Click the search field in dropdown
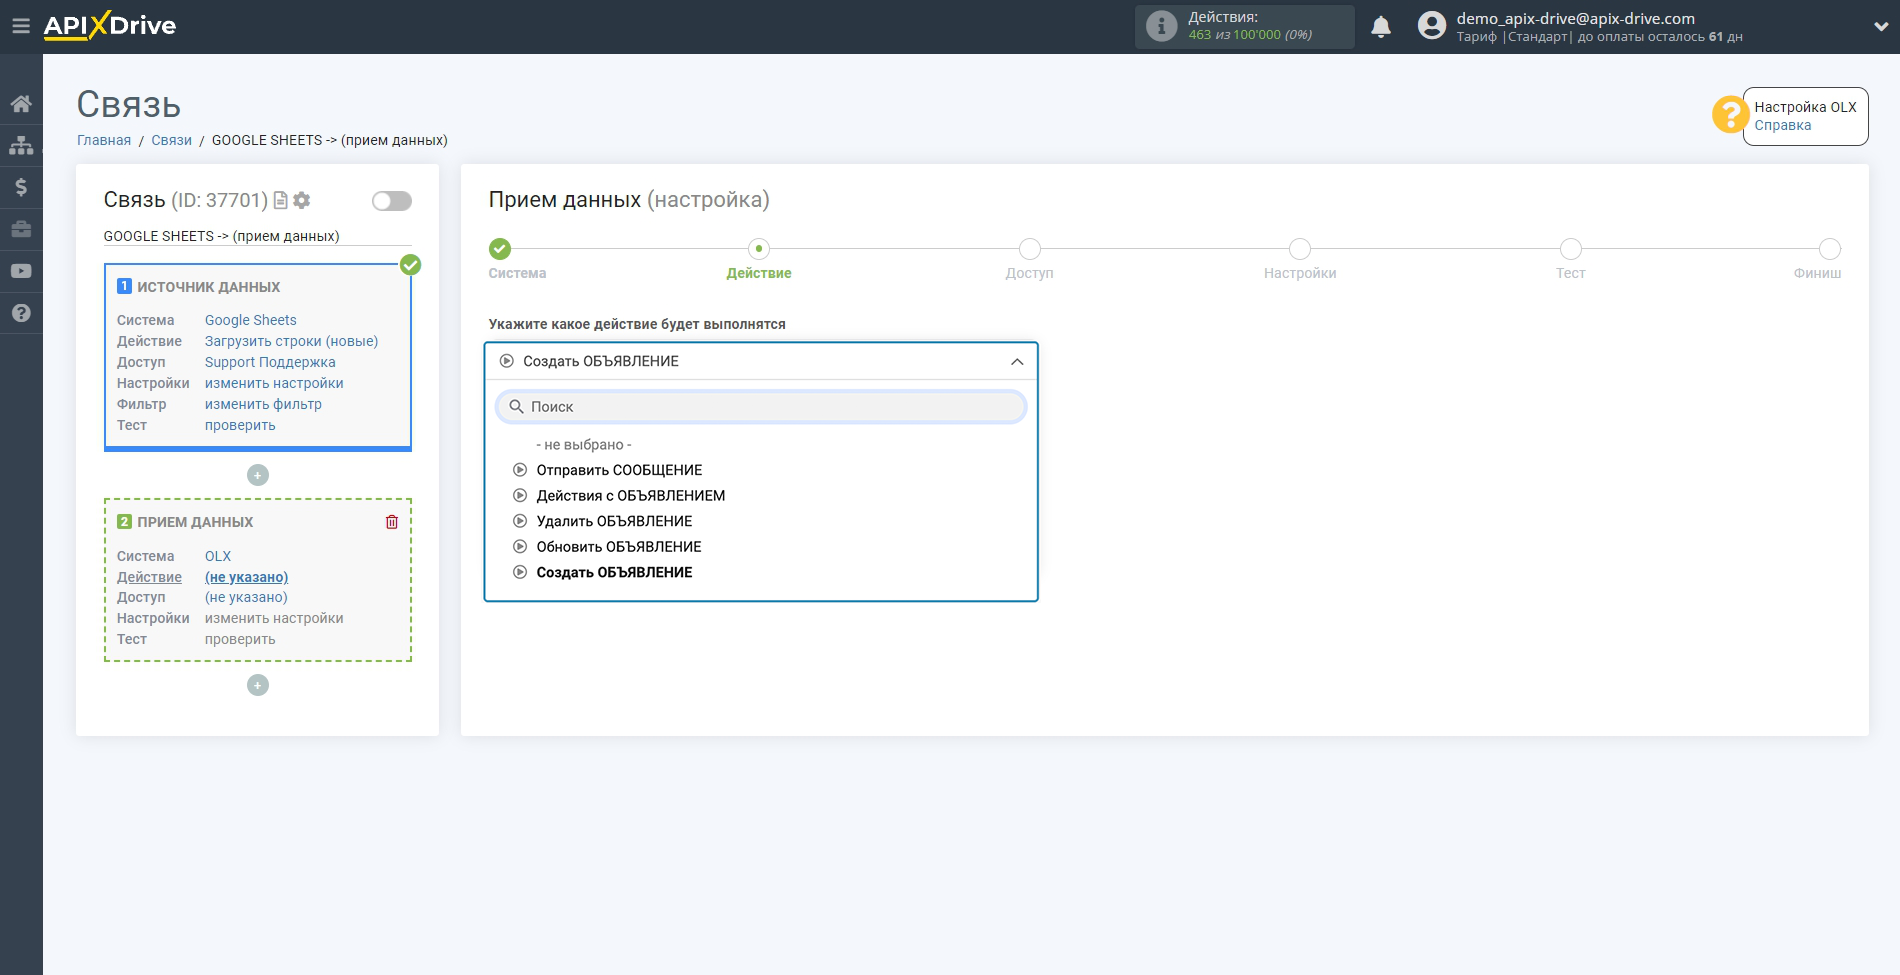This screenshot has width=1900, height=975. pos(761,407)
